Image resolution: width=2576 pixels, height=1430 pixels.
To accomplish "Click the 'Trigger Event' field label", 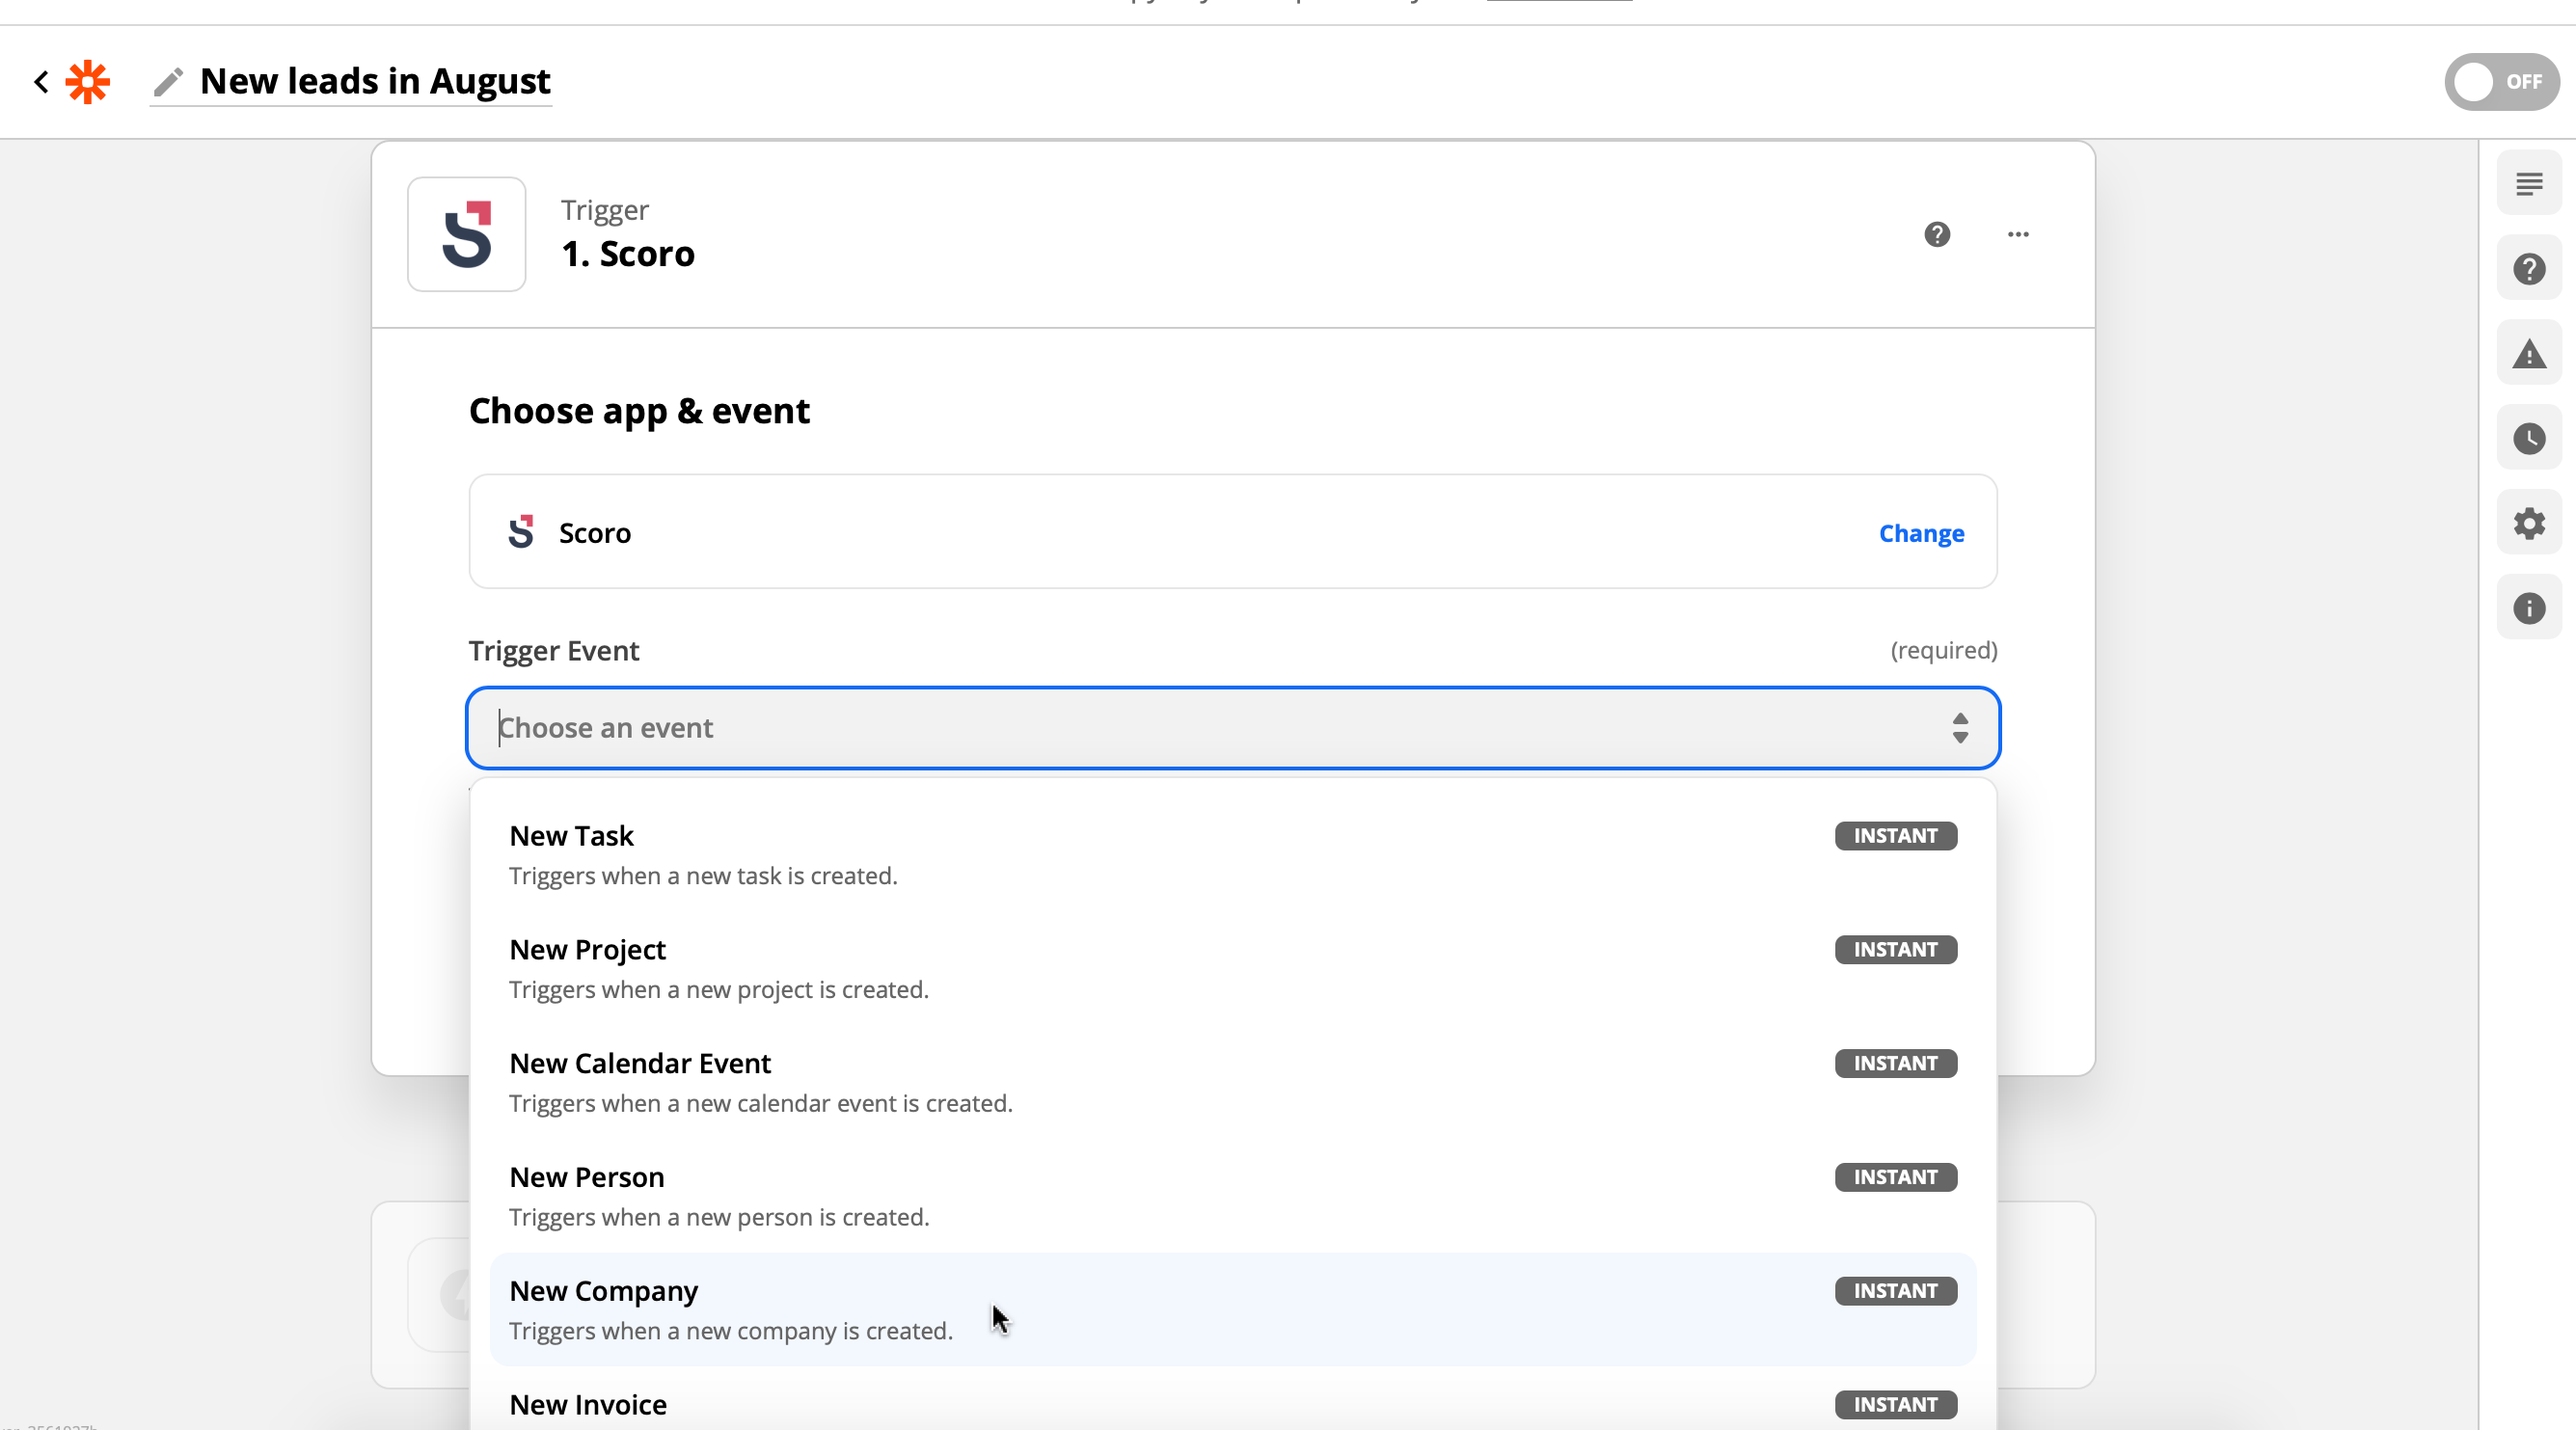I will click(x=554, y=651).
